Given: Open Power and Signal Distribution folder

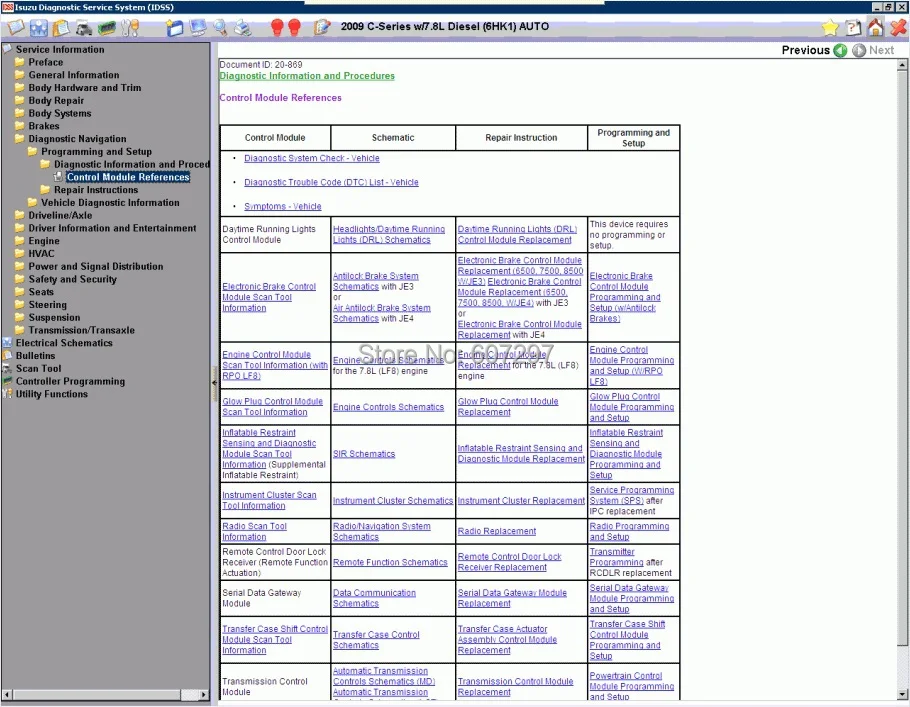Looking at the screenshot, I should (96, 266).
